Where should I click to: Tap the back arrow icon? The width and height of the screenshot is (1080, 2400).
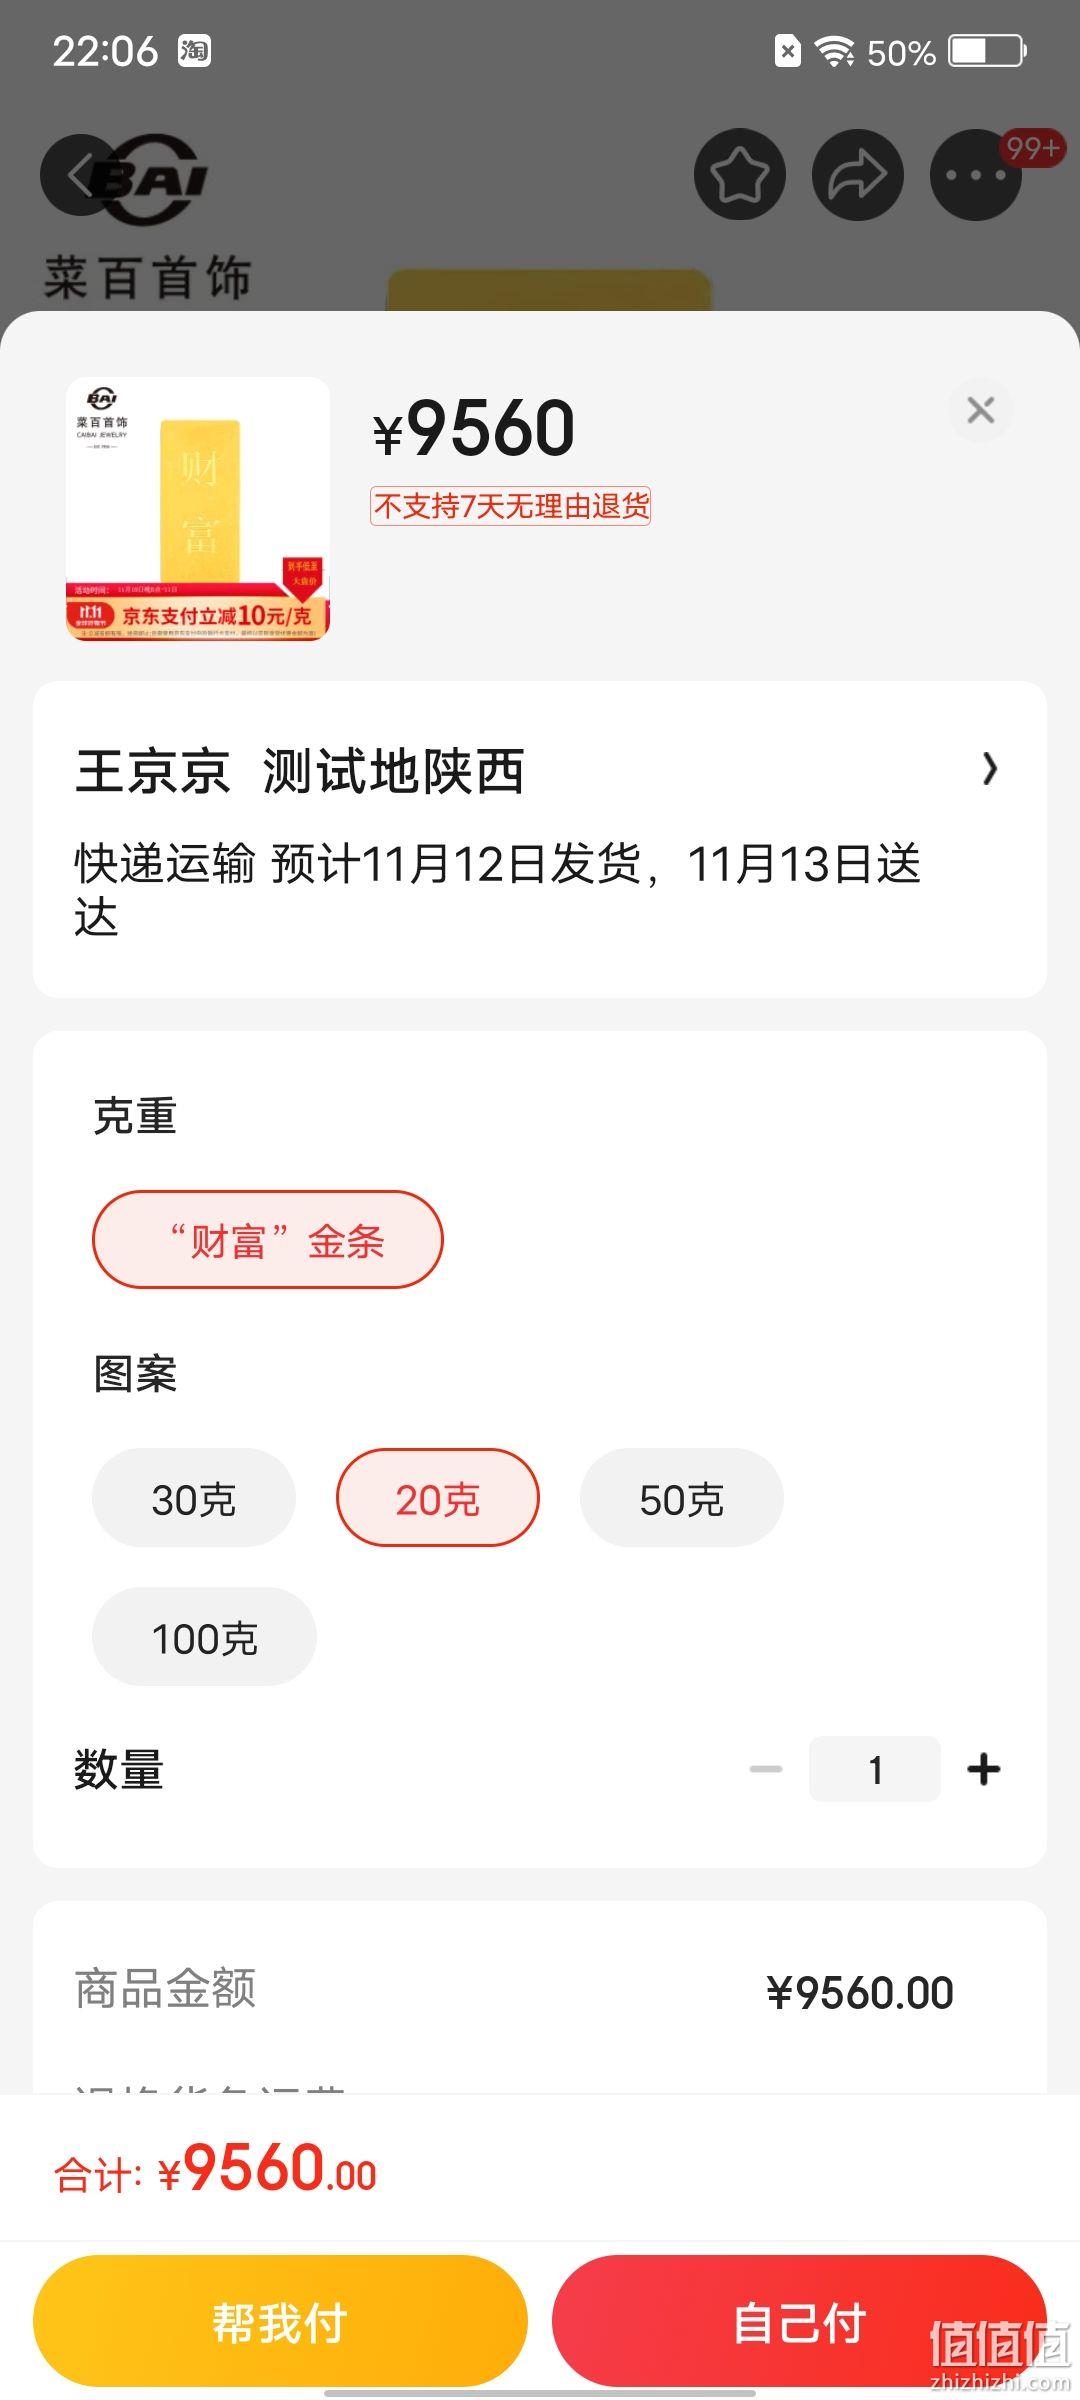[x=82, y=175]
